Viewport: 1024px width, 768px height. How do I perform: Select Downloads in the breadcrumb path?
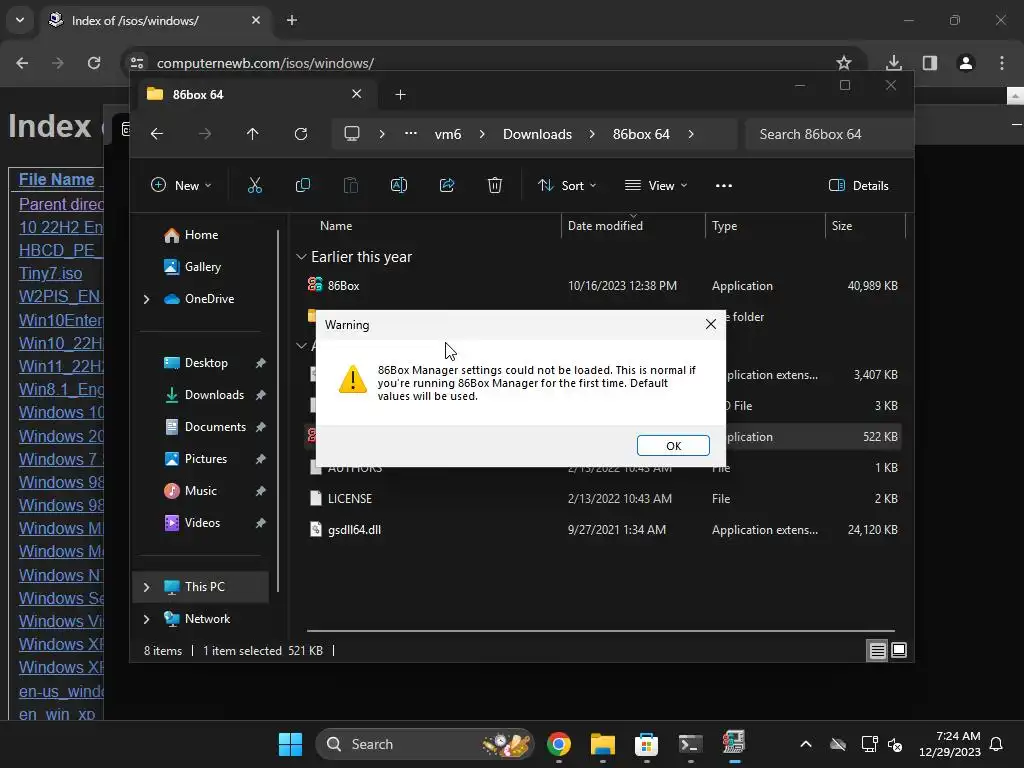point(537,134)
